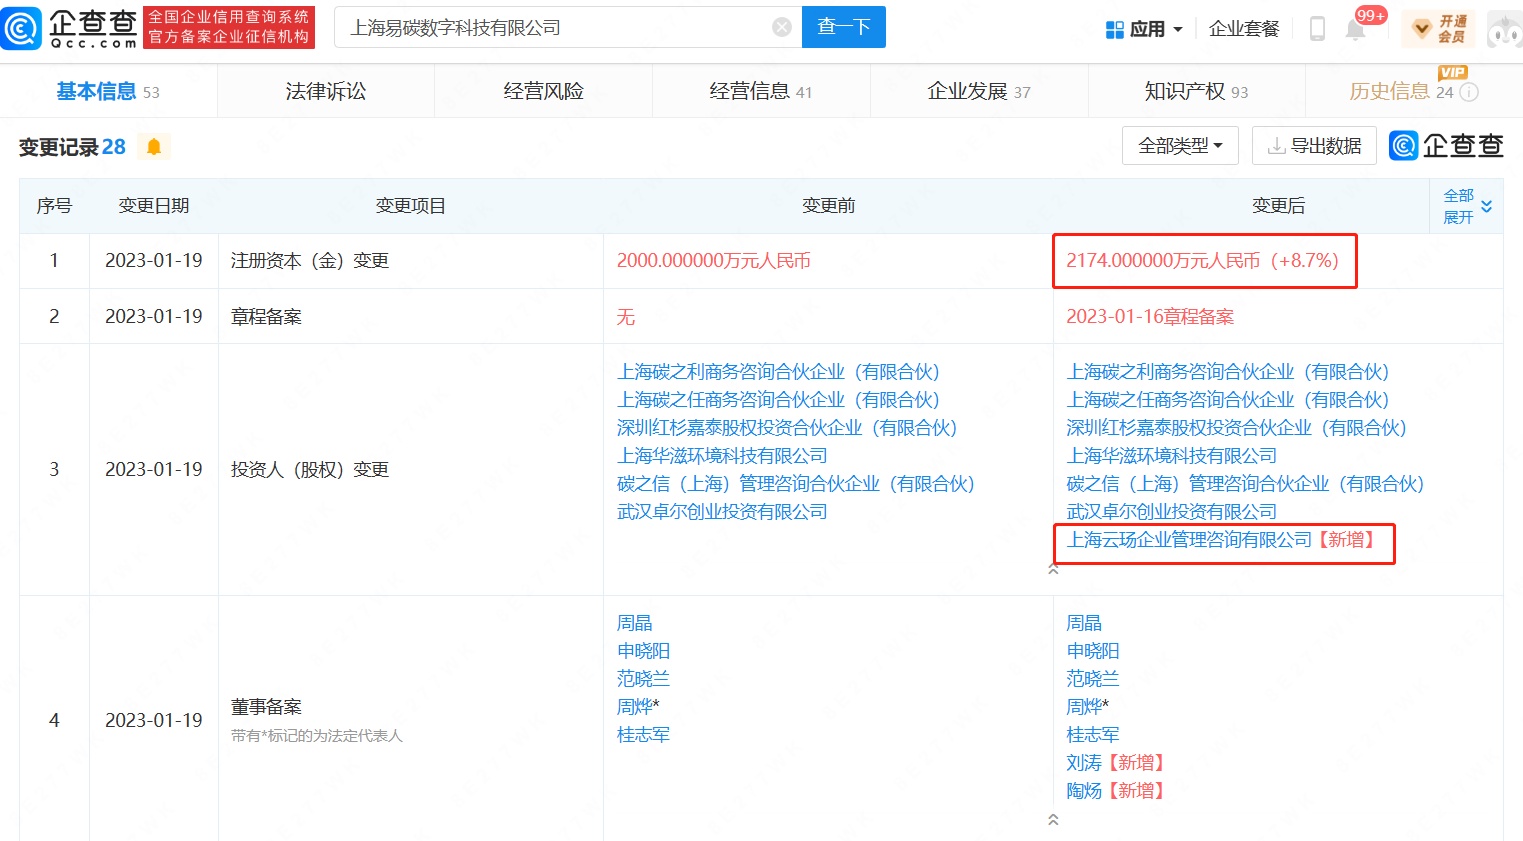Switch to 经营风险 tab
This screenshot has width=1523, height=841.
point(543,92)
